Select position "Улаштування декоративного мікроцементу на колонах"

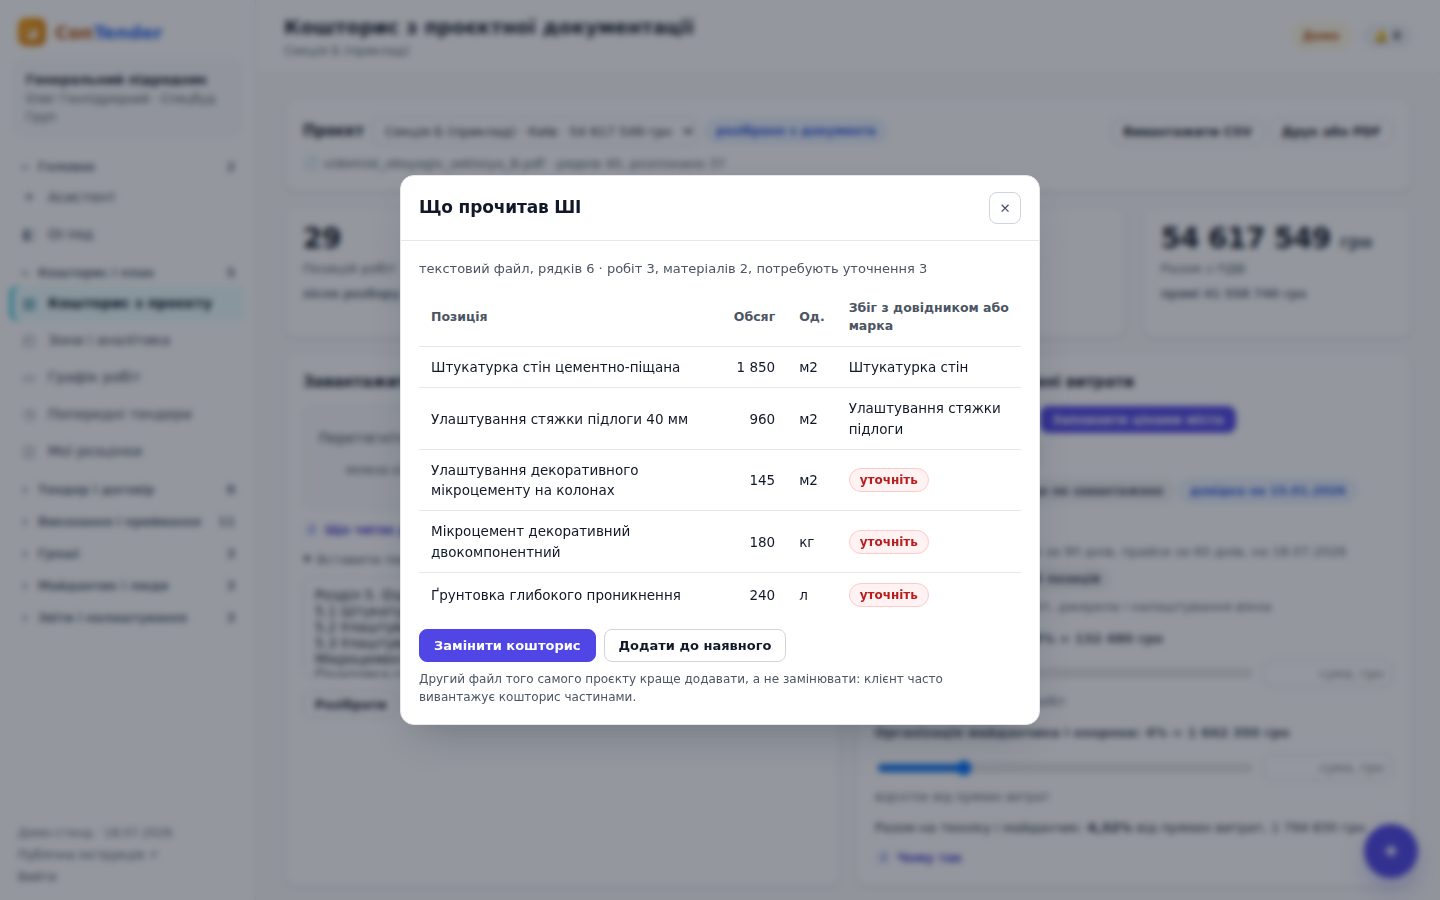point(535,480)
